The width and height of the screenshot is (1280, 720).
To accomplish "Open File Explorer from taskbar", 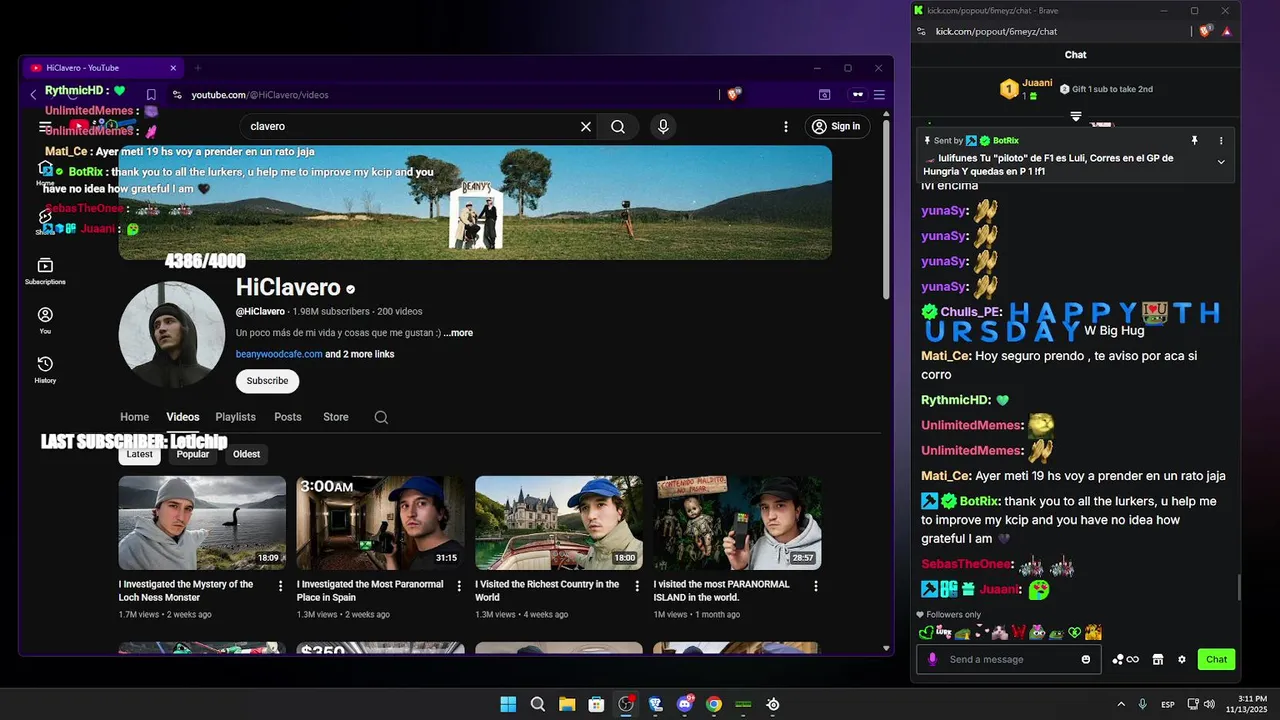I will click(x=567, y=704).
